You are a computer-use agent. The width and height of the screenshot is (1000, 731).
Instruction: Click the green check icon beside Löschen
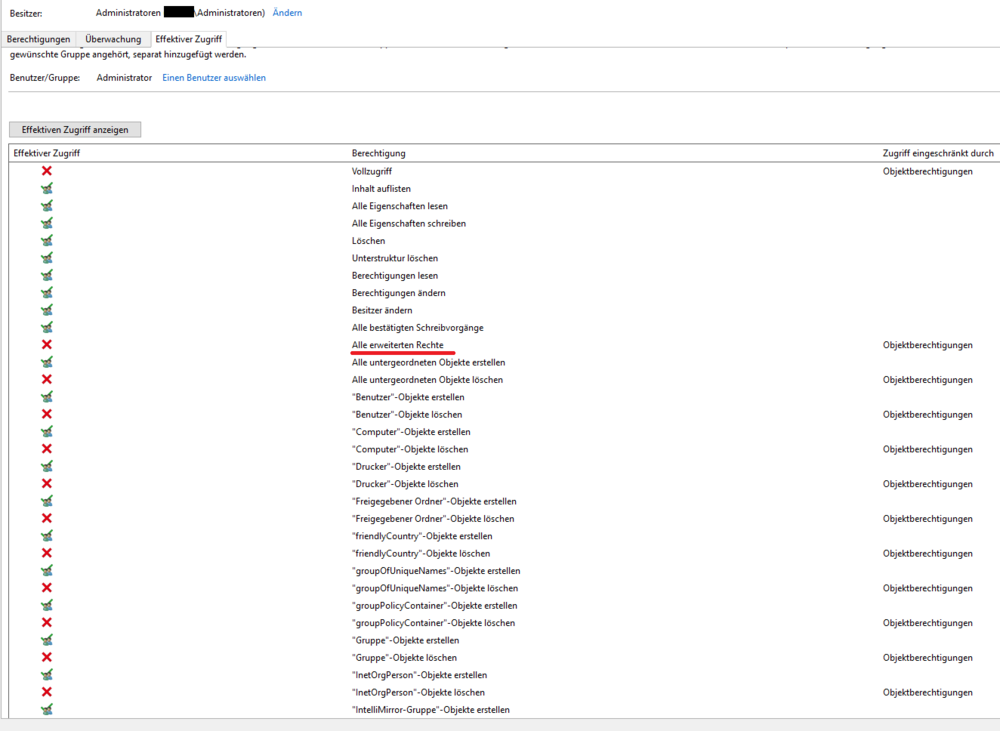point(46,241)
